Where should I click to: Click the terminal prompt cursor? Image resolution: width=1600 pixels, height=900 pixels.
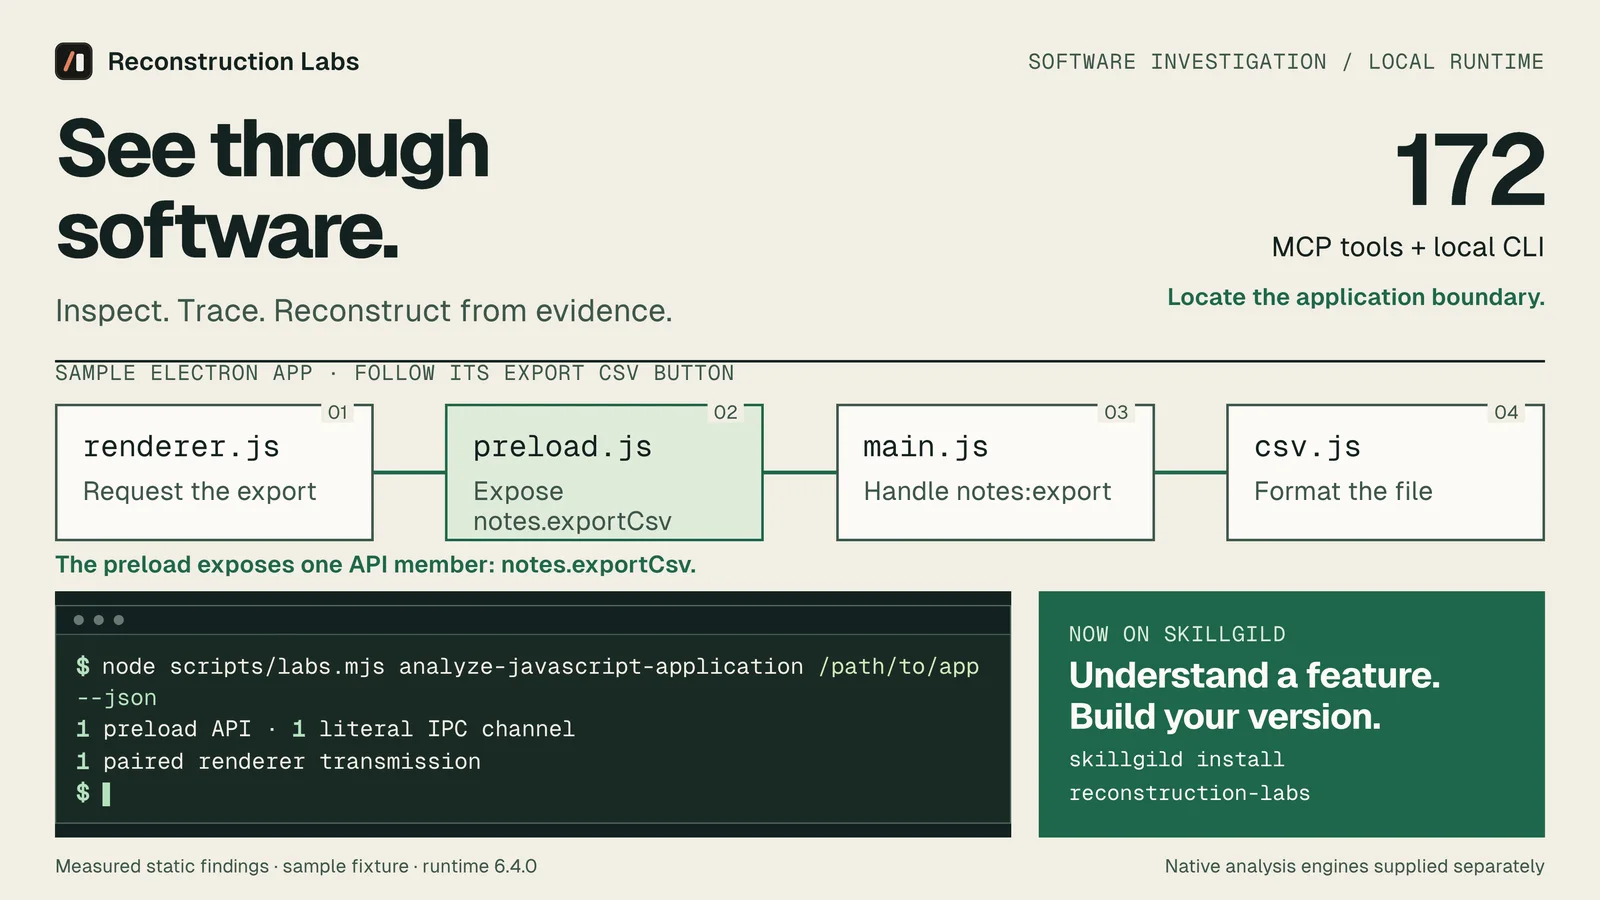(106, 794)
